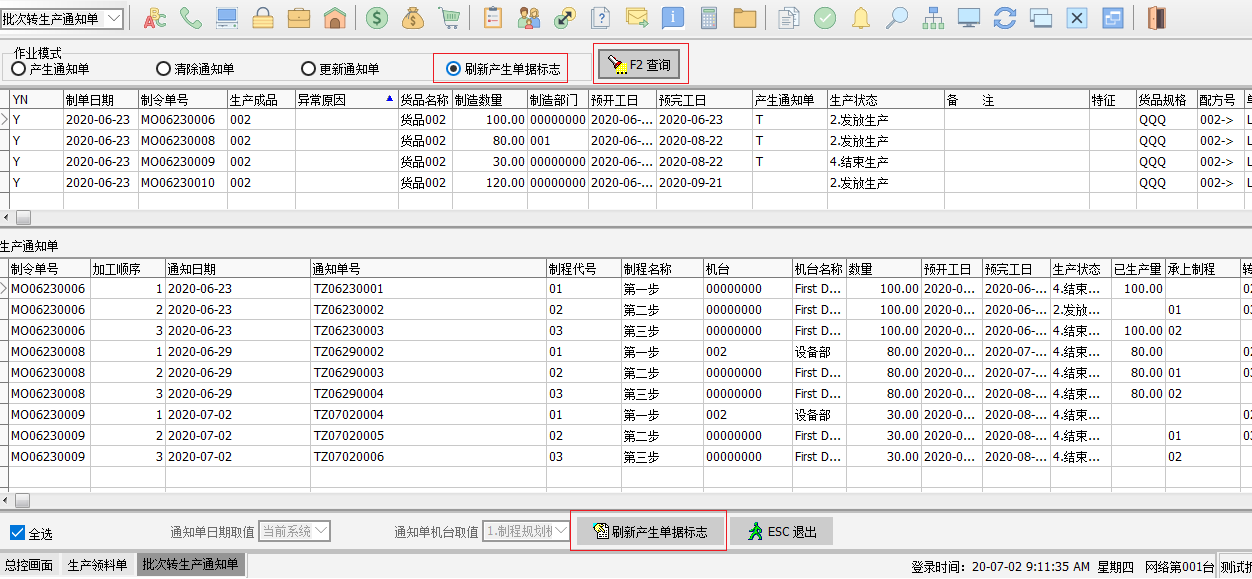The height and width of the screenshot is (579, 1252).
Task: Click the yellow notification bell icon
Action: [861, 18]
